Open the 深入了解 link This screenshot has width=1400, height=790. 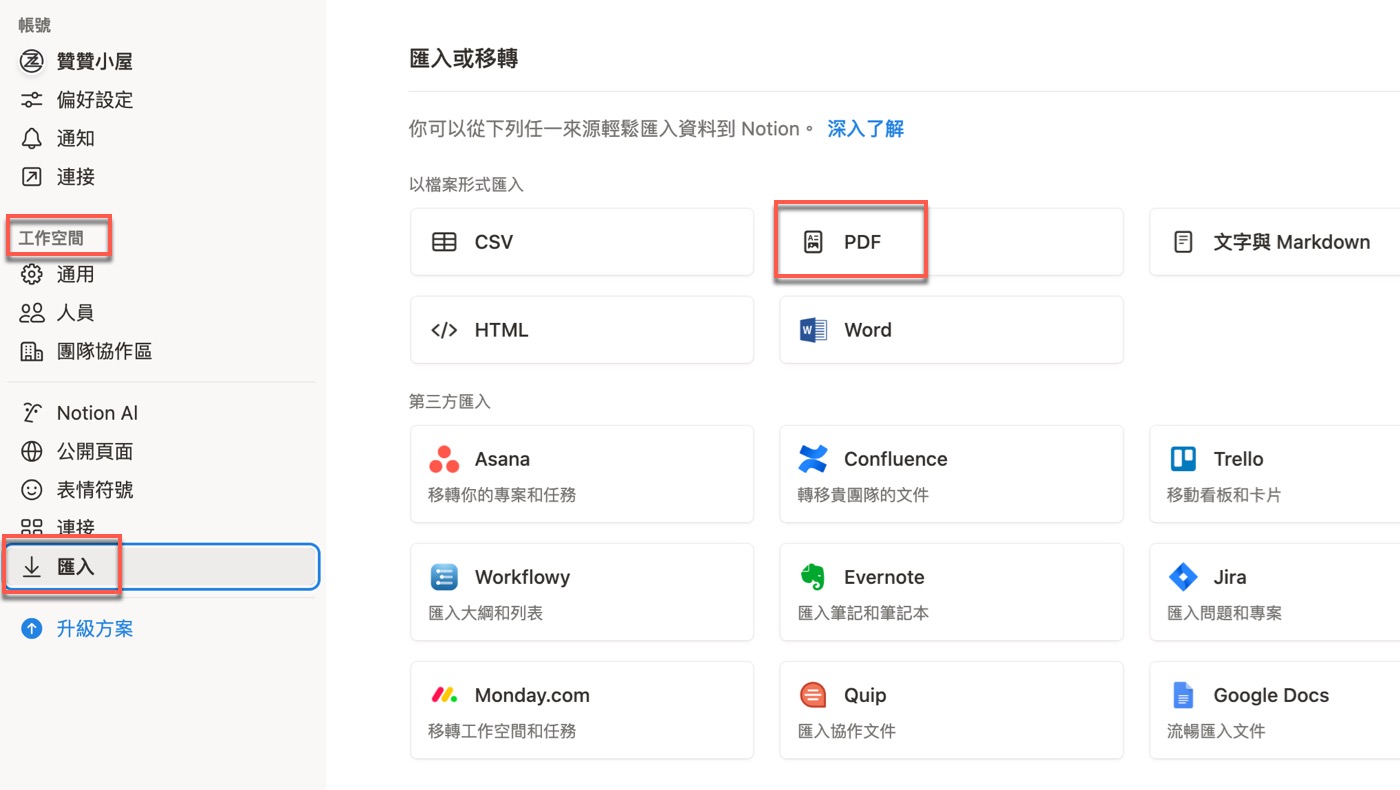(x=866, y=129)
